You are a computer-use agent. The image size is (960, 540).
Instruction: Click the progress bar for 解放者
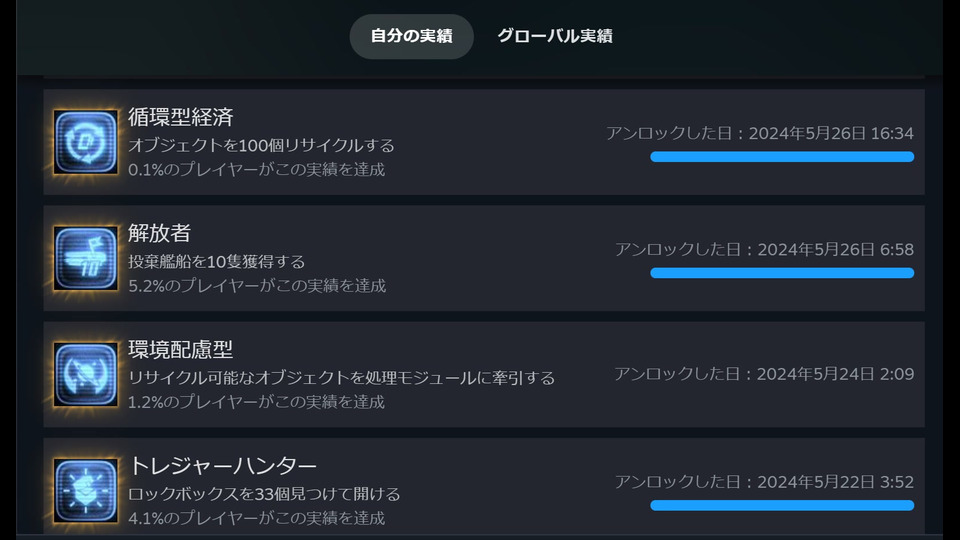[x=782, y=273]
